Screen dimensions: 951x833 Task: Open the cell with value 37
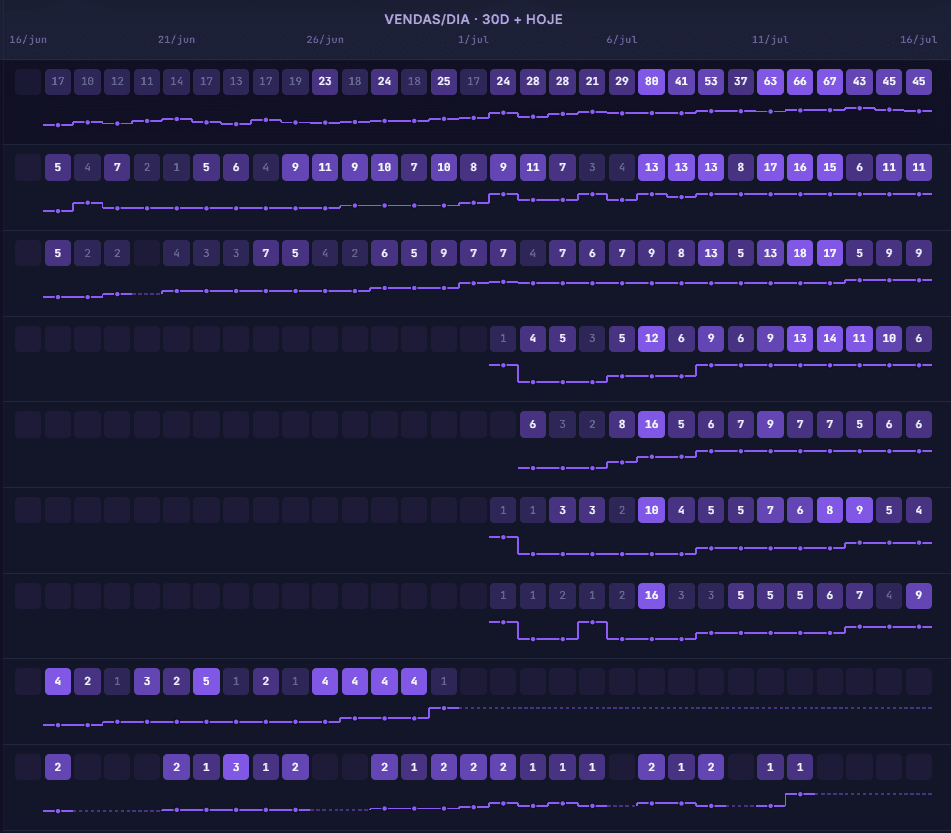click(x=741, y=81)
